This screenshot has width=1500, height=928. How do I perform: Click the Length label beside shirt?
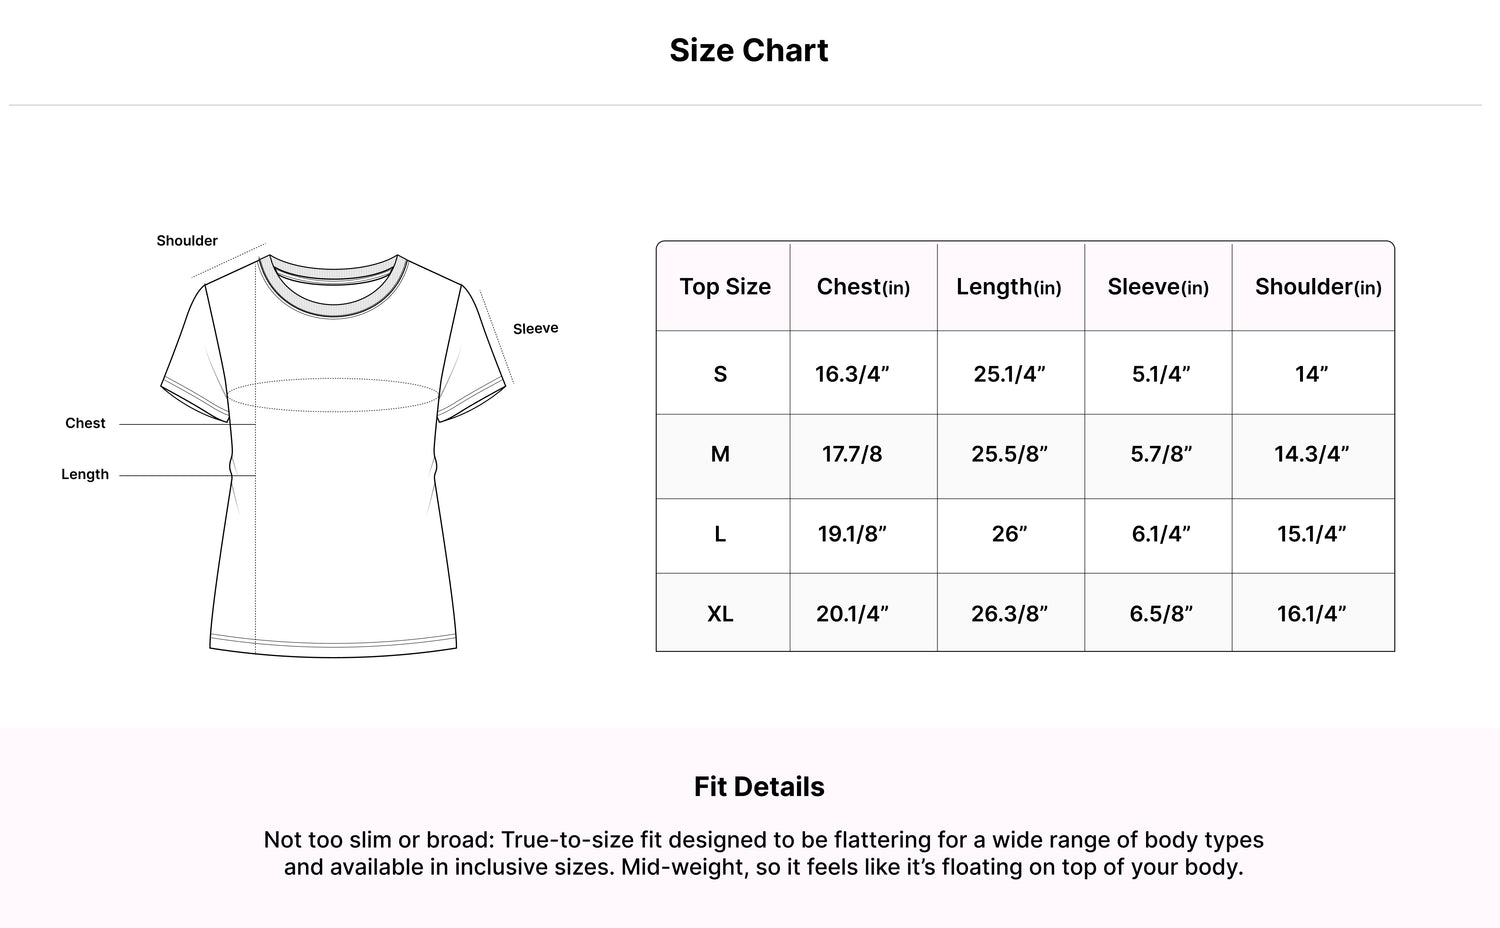pyautogui.click(x=85, y=475)
